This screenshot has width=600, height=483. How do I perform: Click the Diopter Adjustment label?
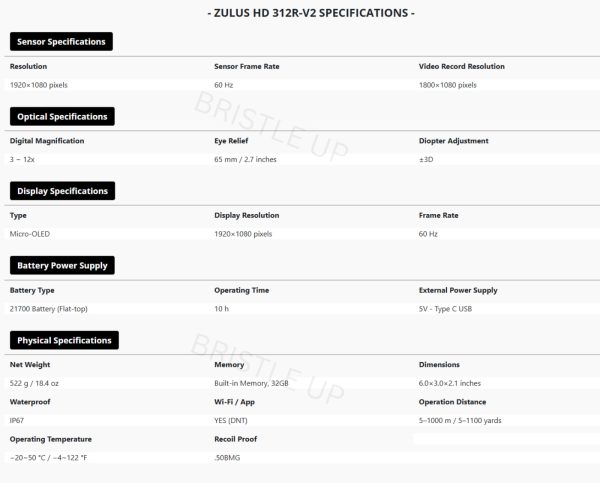[454, 141]
